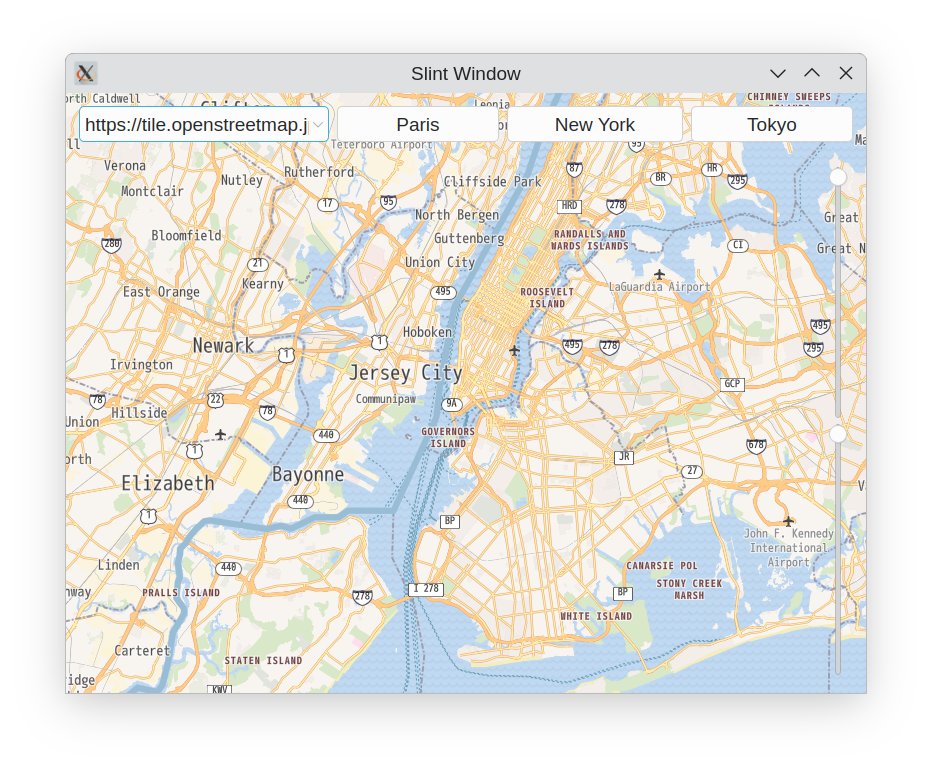This screenshot has height=771, width=932.
Task: Click the GCP highway shield
Action: tap(732, 384)
